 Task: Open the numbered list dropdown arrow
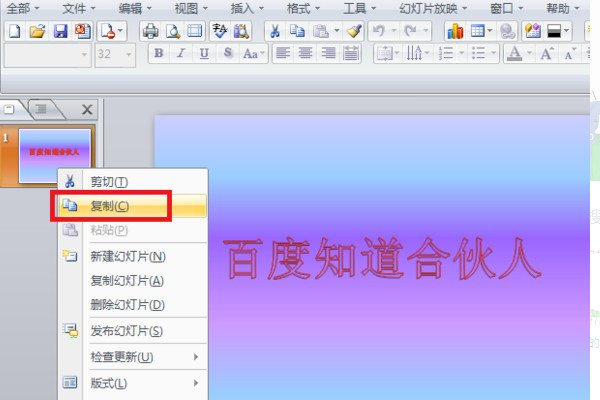coord(461,53)
